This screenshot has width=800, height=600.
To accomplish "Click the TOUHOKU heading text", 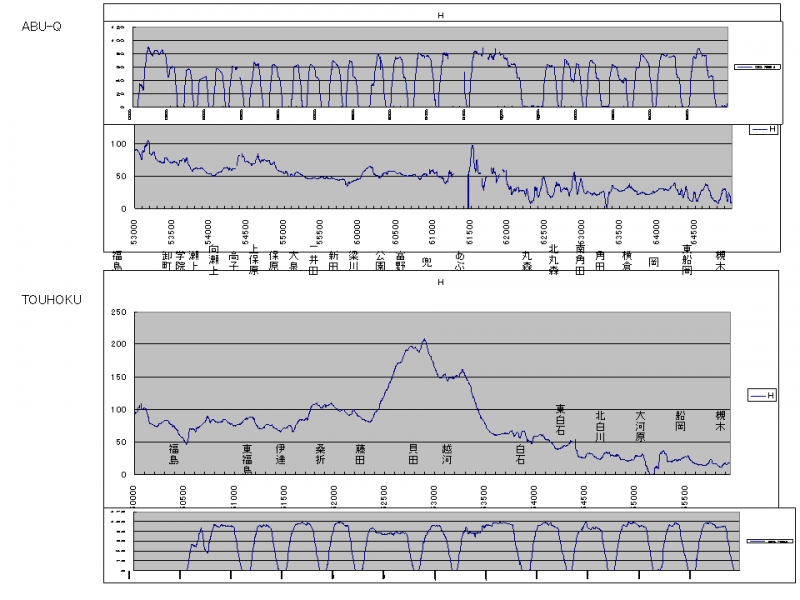I will coord(49,299).
